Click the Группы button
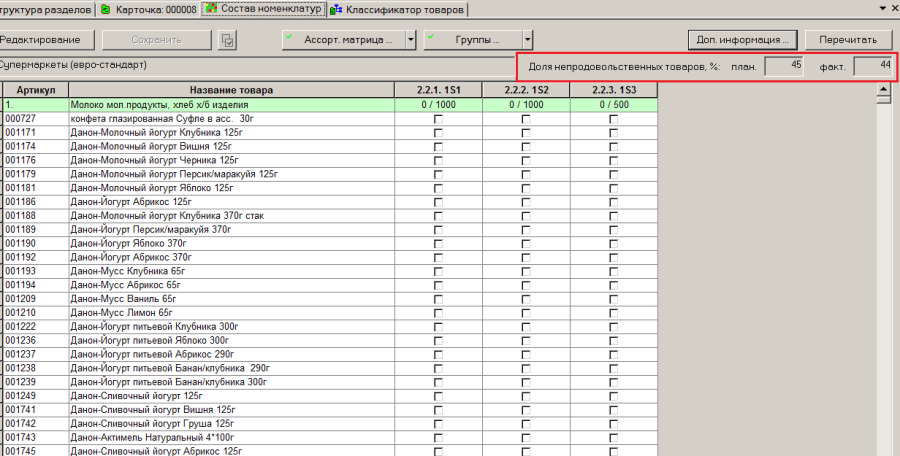 [x=473, y=40]
